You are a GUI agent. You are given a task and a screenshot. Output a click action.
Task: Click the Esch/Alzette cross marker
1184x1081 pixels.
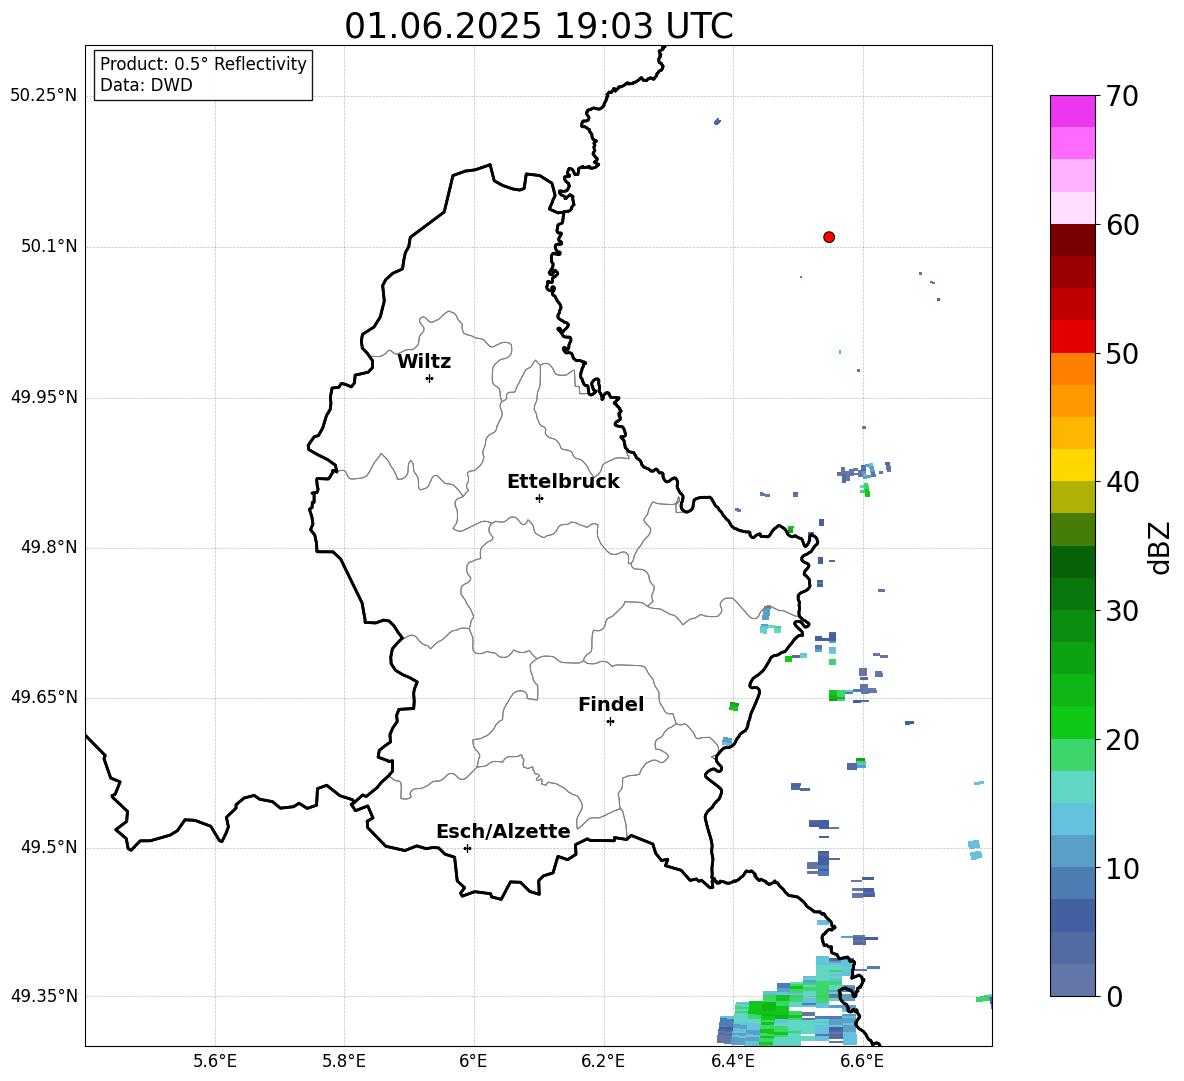click(x=467, y=848)
